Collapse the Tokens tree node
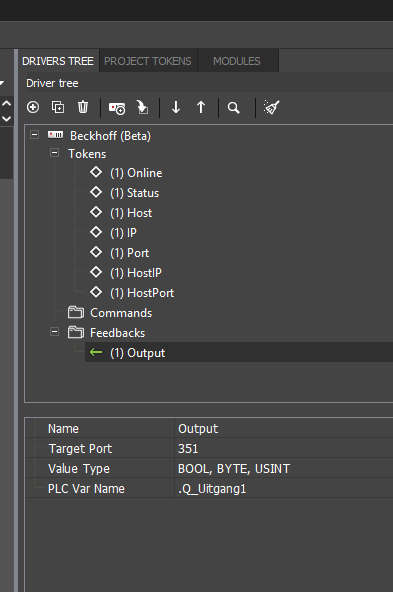Screen dimensions: 393x592 coord(54,153)
